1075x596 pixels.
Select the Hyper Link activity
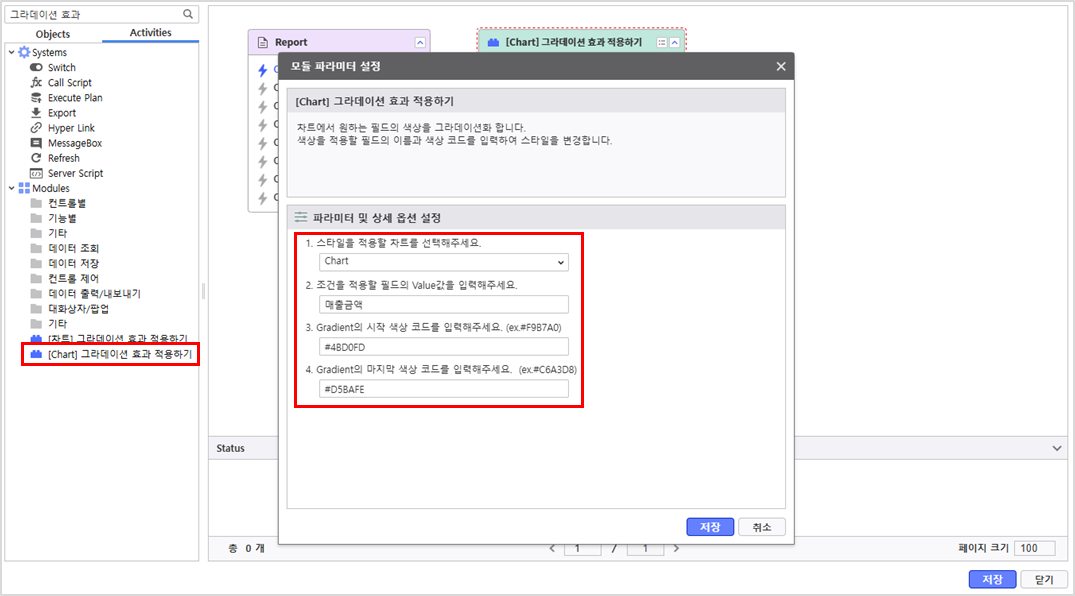[71, 128]
